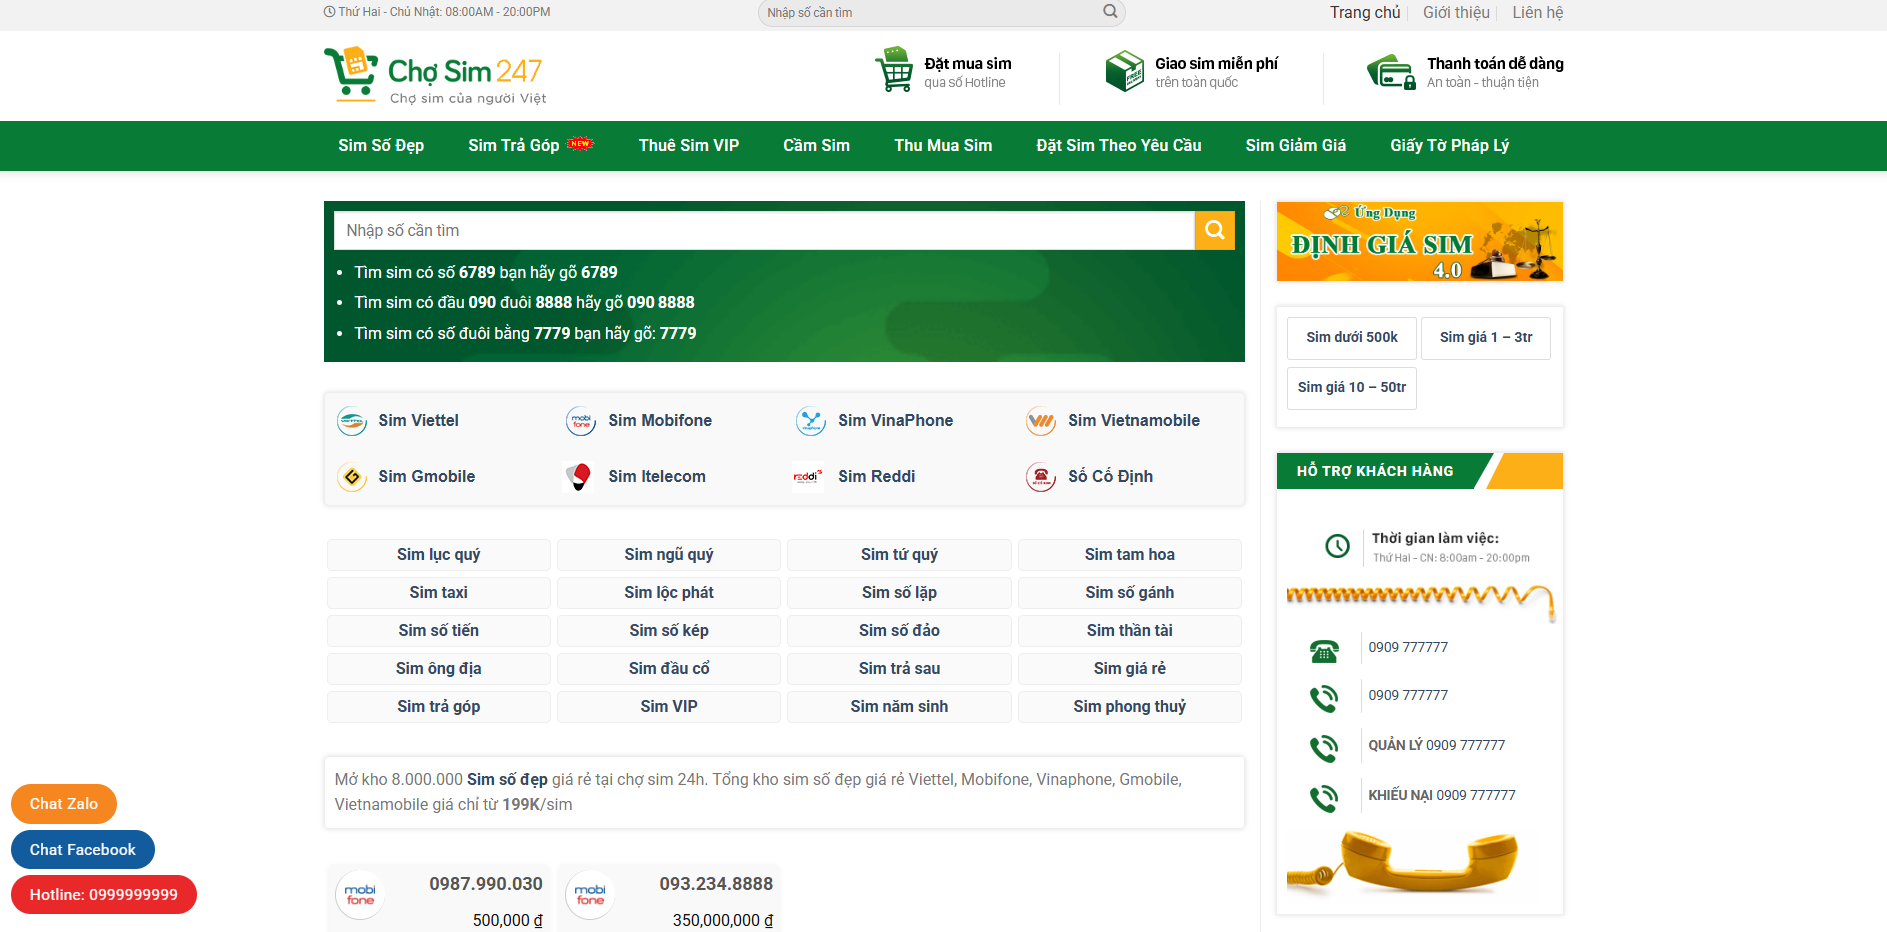Choose Sim số đảo category
The width and height of the screenshot is (1887, 932).
point(899,631)
